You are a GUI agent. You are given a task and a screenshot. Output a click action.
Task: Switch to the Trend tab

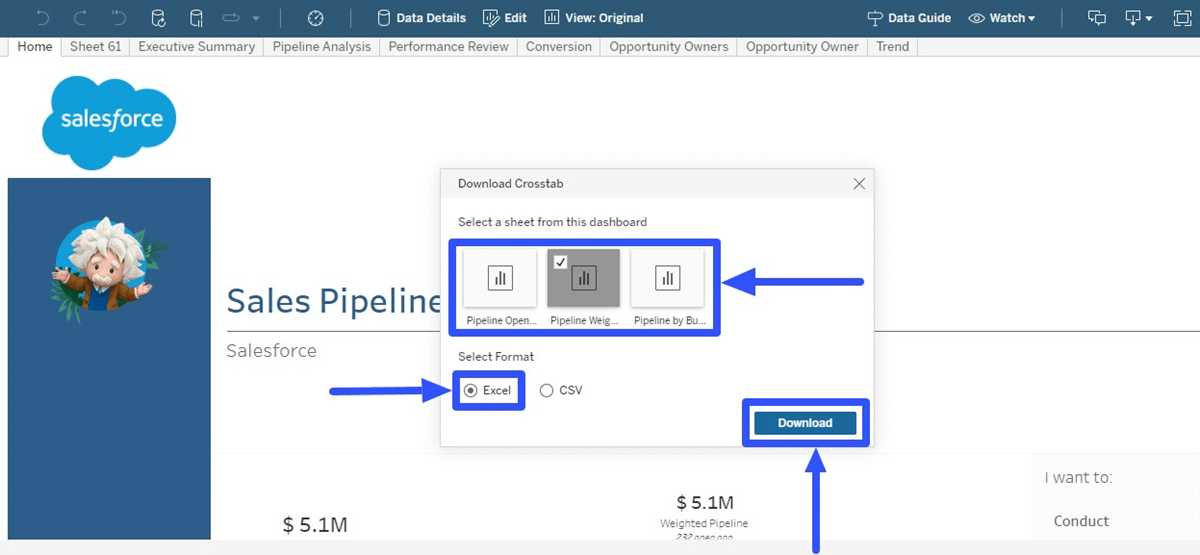(893, 47)
